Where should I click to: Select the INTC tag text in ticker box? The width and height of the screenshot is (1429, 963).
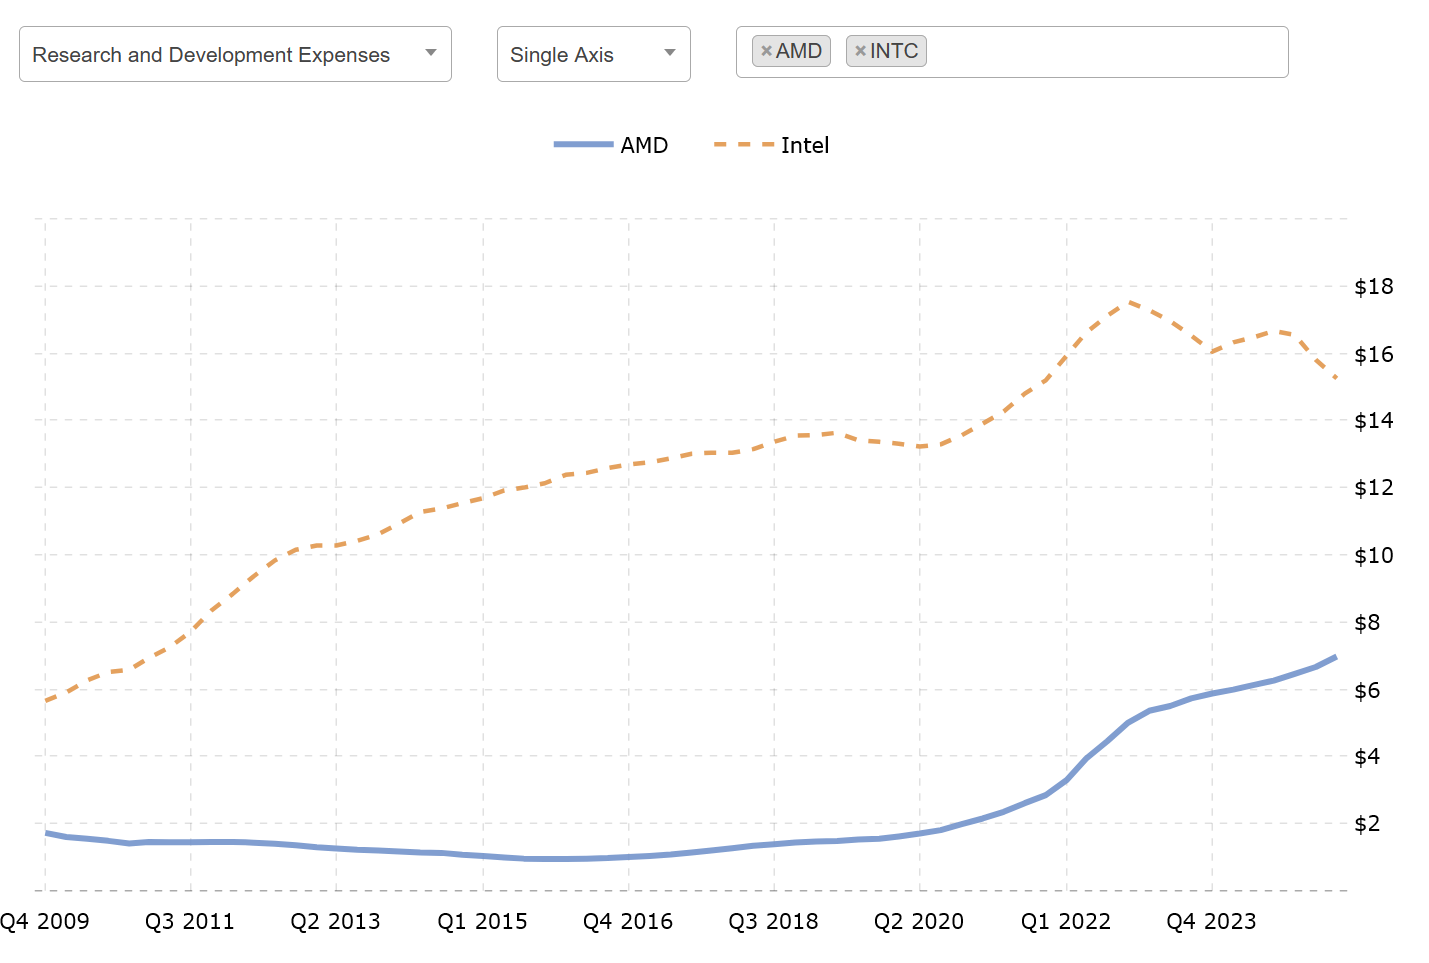point(894,51)
